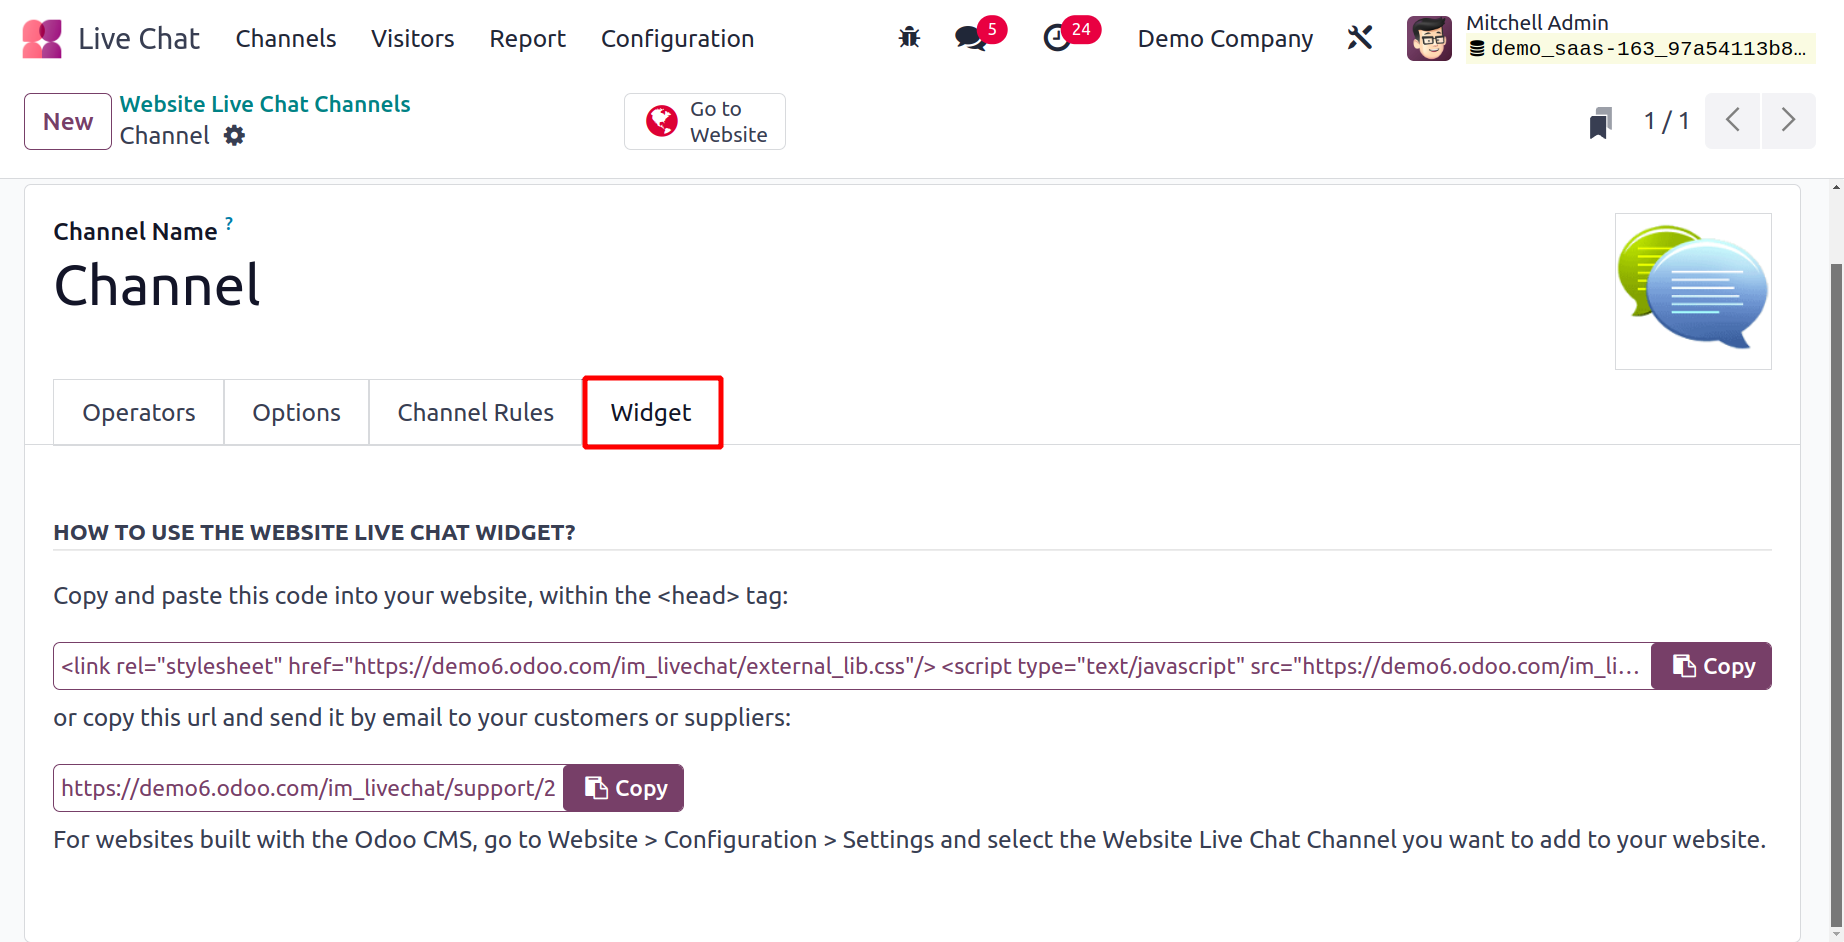Click the HOW TO USE THE WEBSITE LIVE CHAT WIDGET heading

[314, 532]
